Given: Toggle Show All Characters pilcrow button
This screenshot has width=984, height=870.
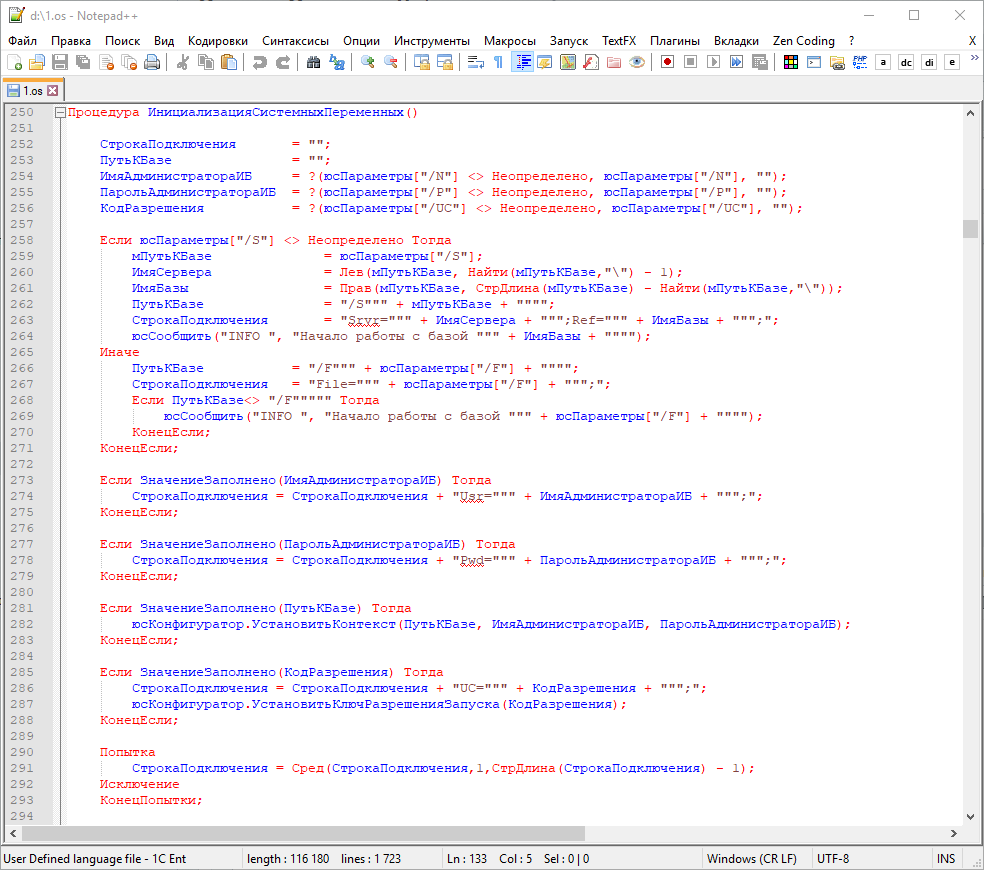Looking at the screenshot, I should coord(498,62).
